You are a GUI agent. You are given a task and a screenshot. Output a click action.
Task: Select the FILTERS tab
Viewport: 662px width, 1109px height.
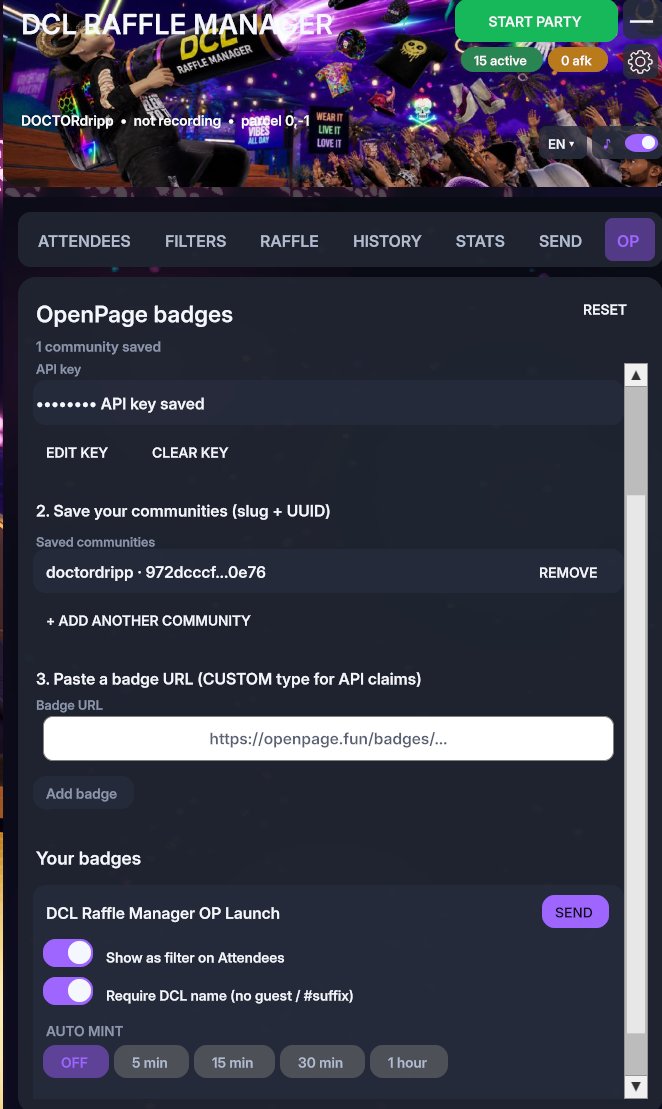(195, 241)
